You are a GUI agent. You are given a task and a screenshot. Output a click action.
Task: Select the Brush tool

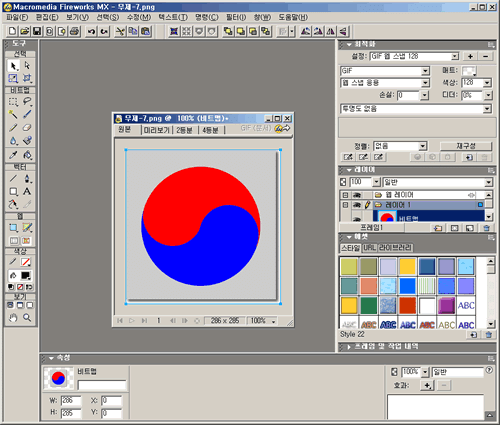(27, 115)
